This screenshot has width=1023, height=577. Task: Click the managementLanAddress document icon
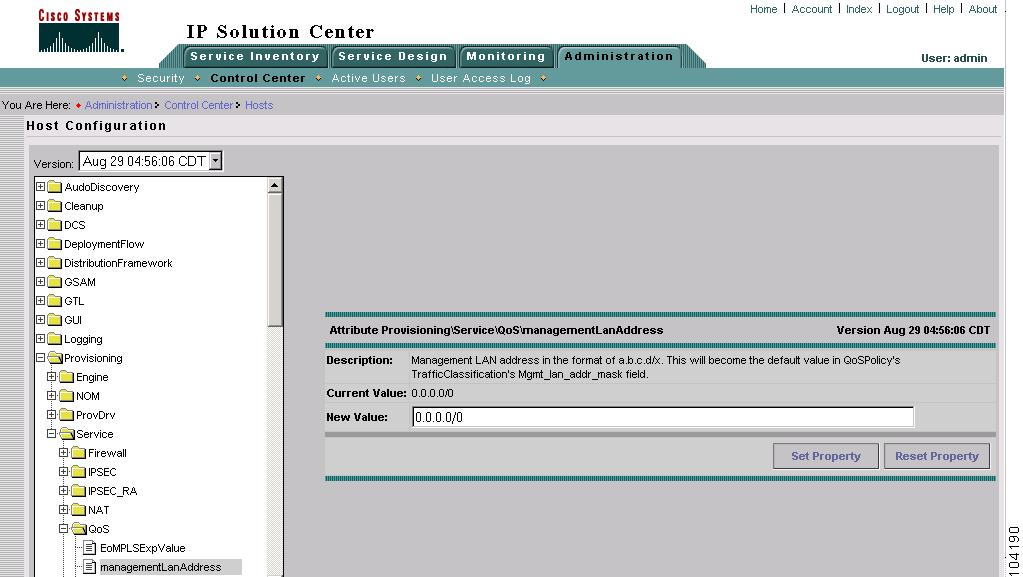click(x=89, y=567)
